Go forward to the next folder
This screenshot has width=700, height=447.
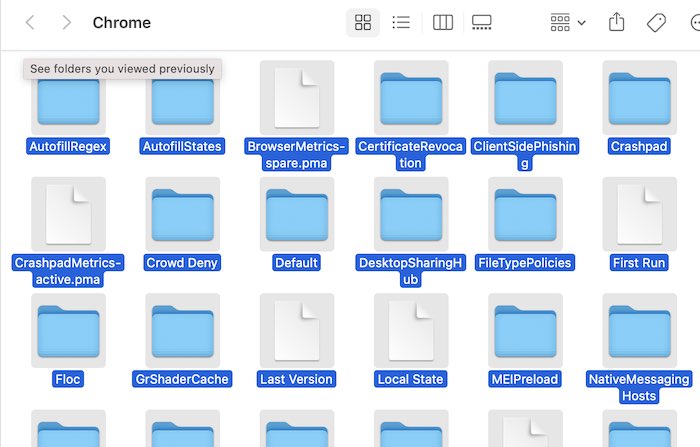[x=66, y=22]
